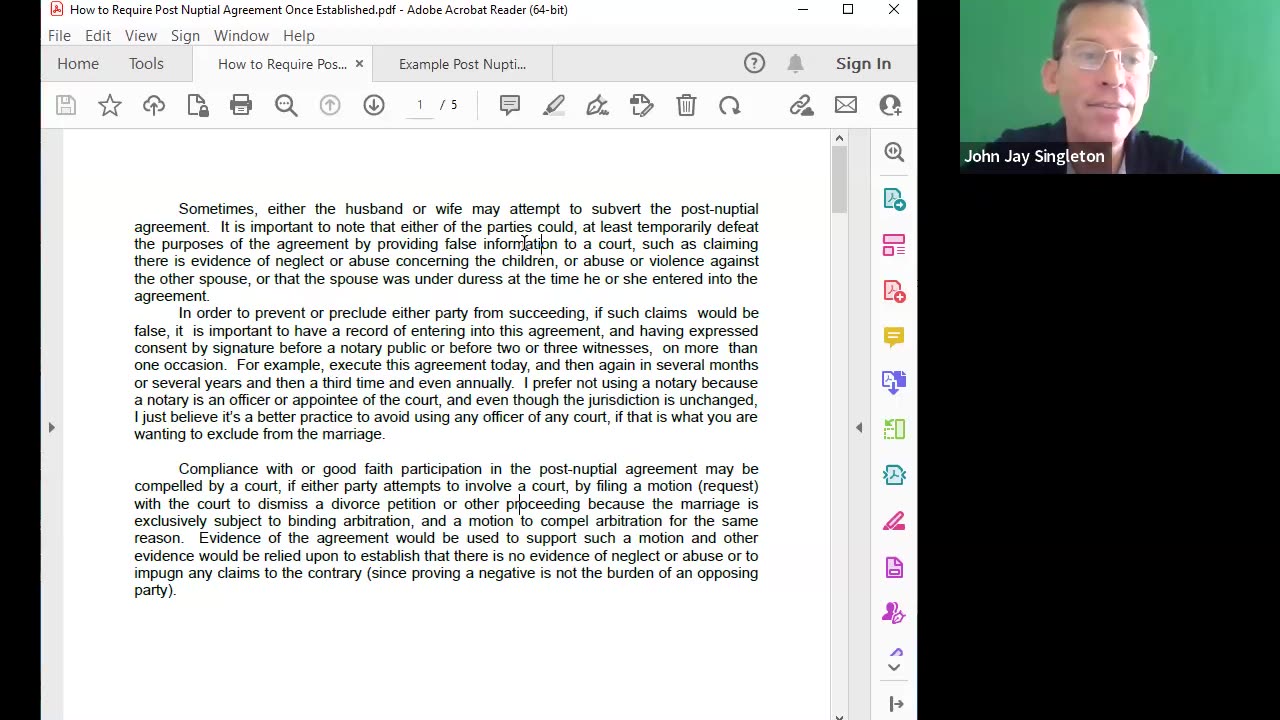
Task: Print the document
Action: (241, 105)
